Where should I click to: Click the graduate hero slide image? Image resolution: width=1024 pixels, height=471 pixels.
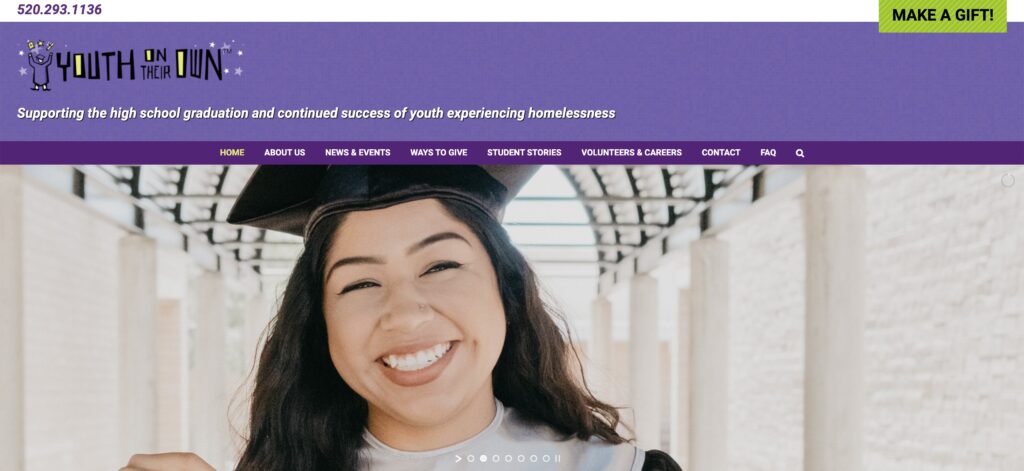point(512,318)
